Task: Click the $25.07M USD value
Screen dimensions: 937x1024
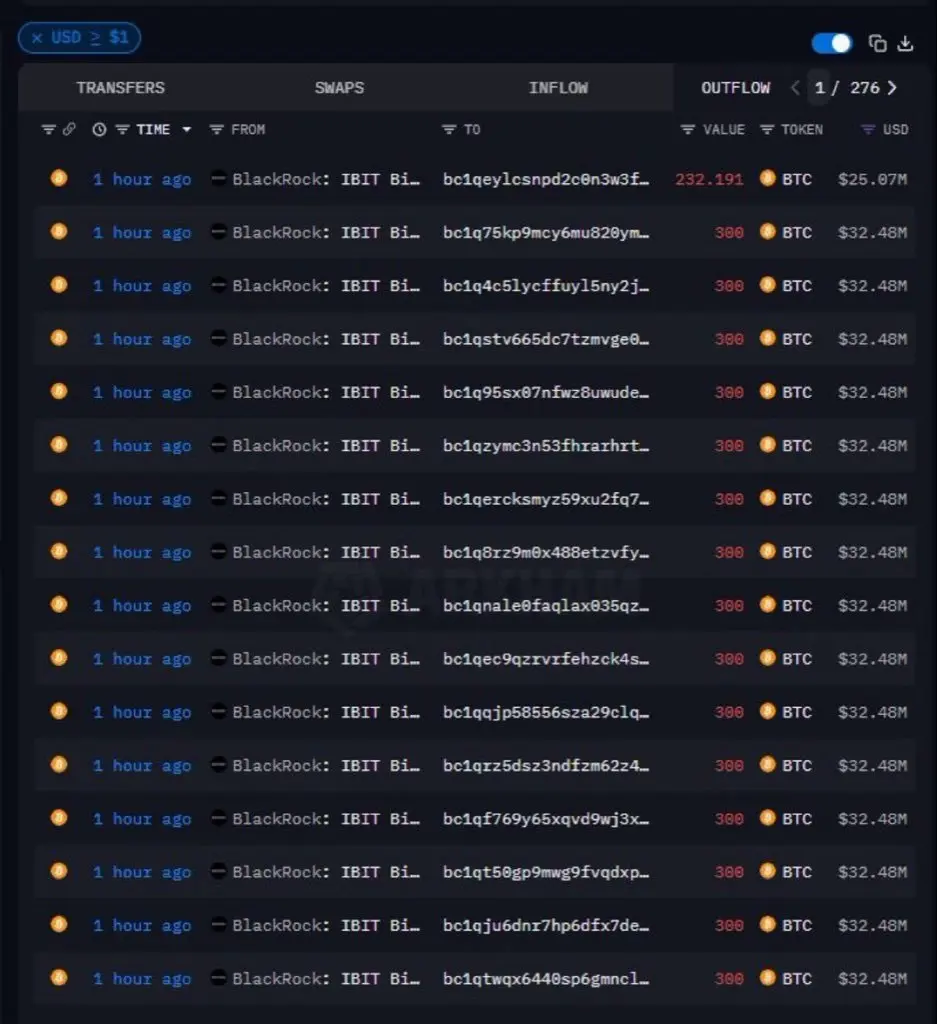Action: 872,179
